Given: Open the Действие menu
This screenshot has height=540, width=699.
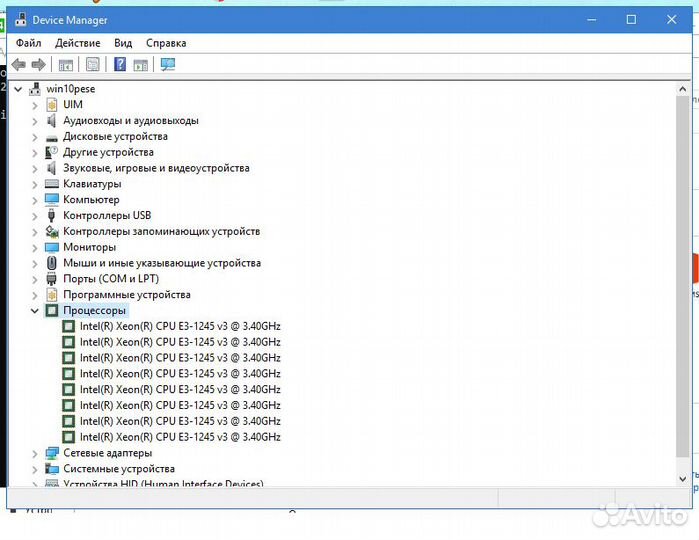Looking at the screenshot, I should click(78, 43).
